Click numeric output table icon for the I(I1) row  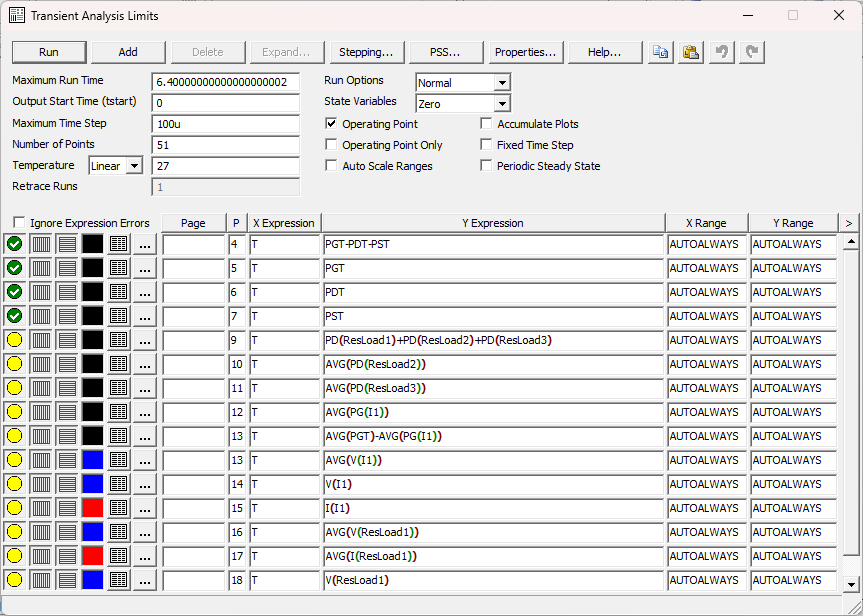tap(119, 508)
